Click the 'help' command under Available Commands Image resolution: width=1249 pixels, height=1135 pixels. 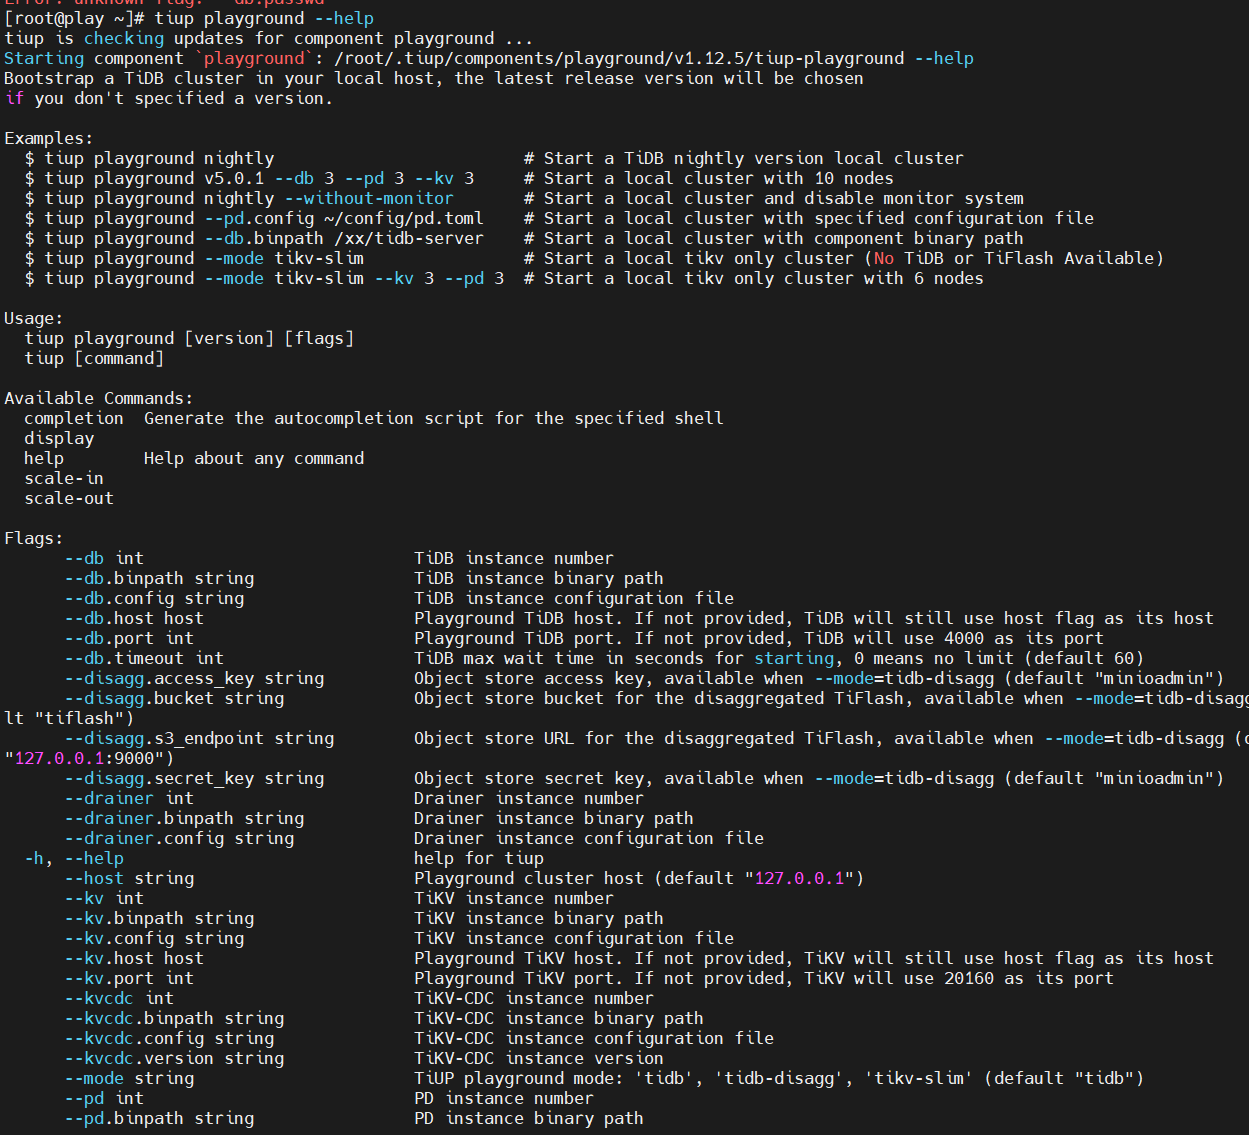pos(44,458)
